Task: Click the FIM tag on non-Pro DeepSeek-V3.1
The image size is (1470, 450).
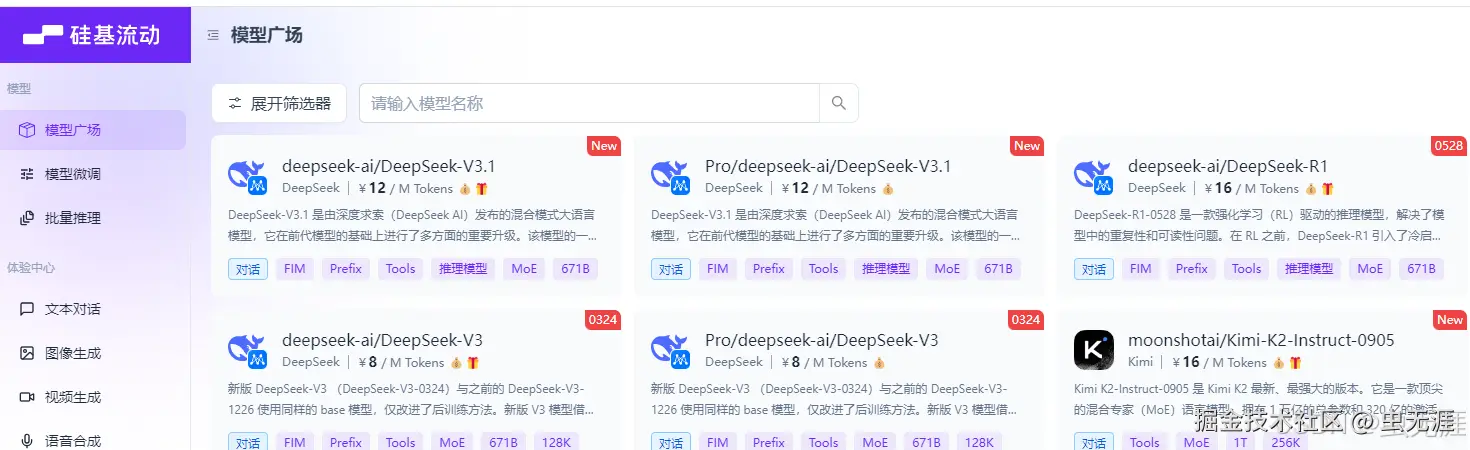Action: pyautogui.click(x=294, y=269)
